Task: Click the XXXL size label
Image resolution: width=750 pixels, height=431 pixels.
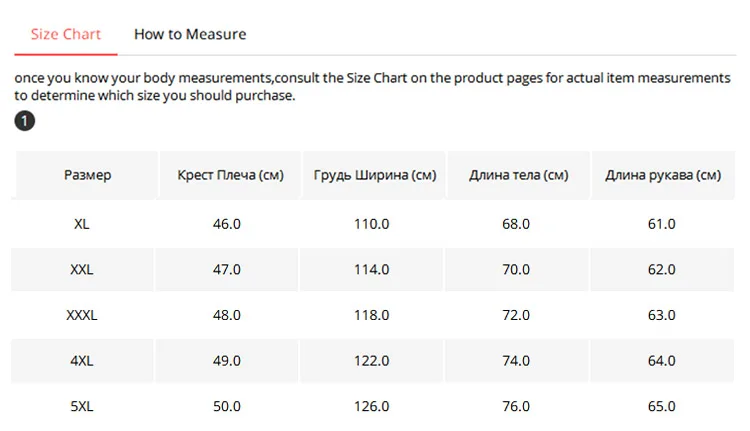Action: 82,315
